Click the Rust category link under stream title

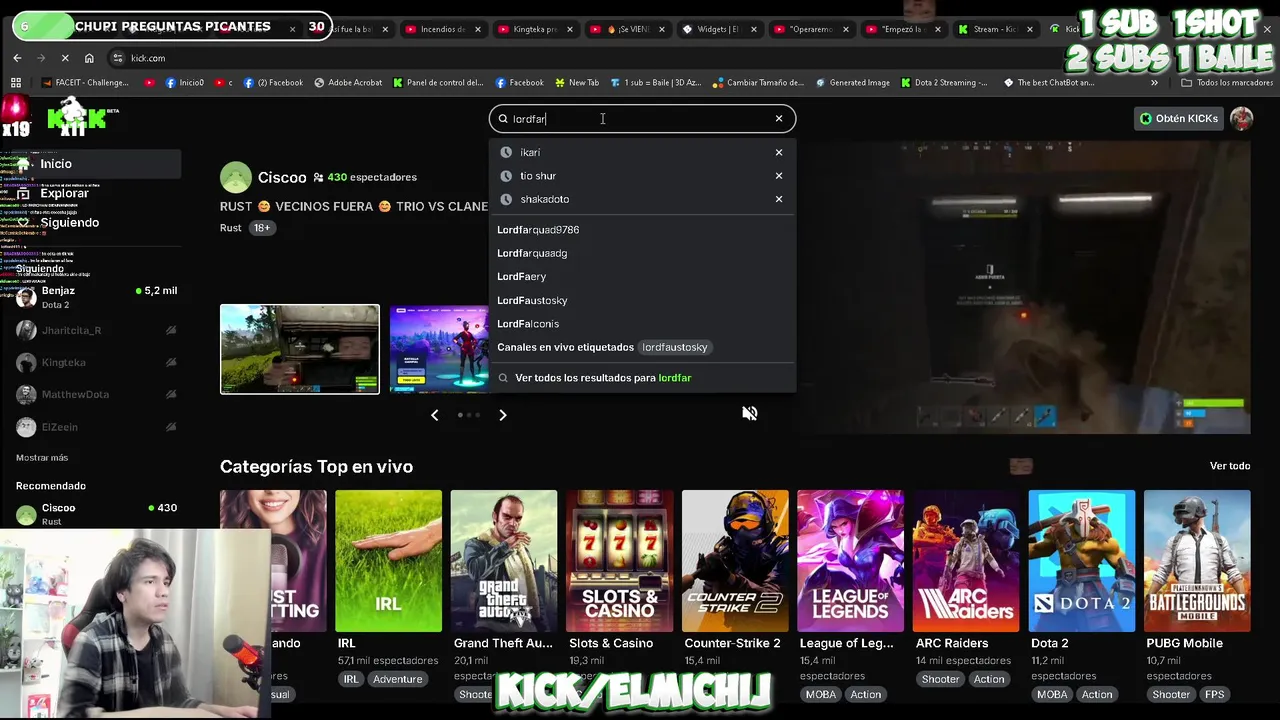pos(231,228)
